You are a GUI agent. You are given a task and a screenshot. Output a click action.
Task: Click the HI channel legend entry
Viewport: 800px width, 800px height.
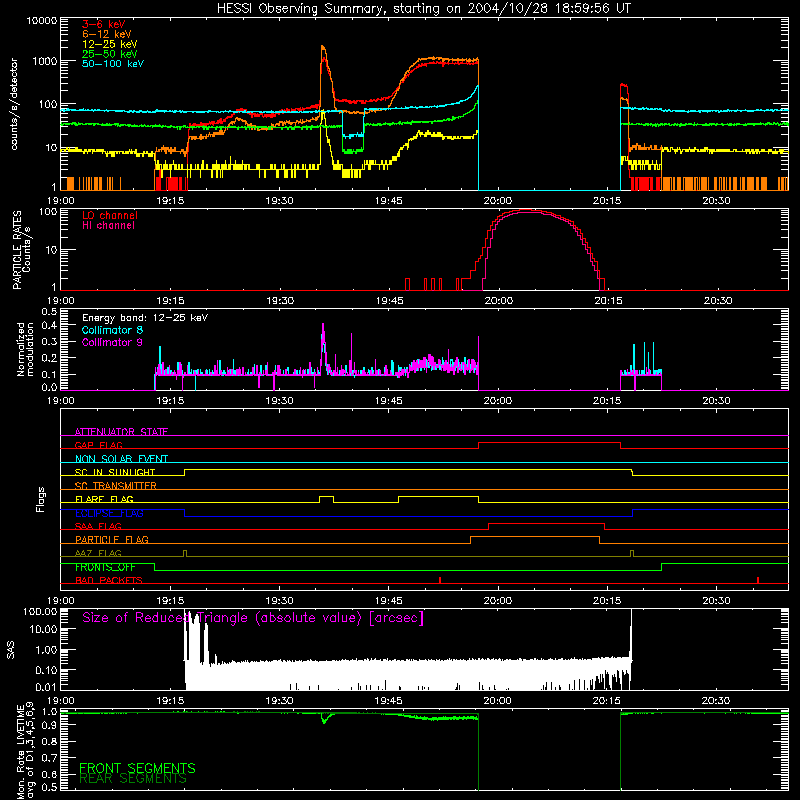(x=108, y=225)
